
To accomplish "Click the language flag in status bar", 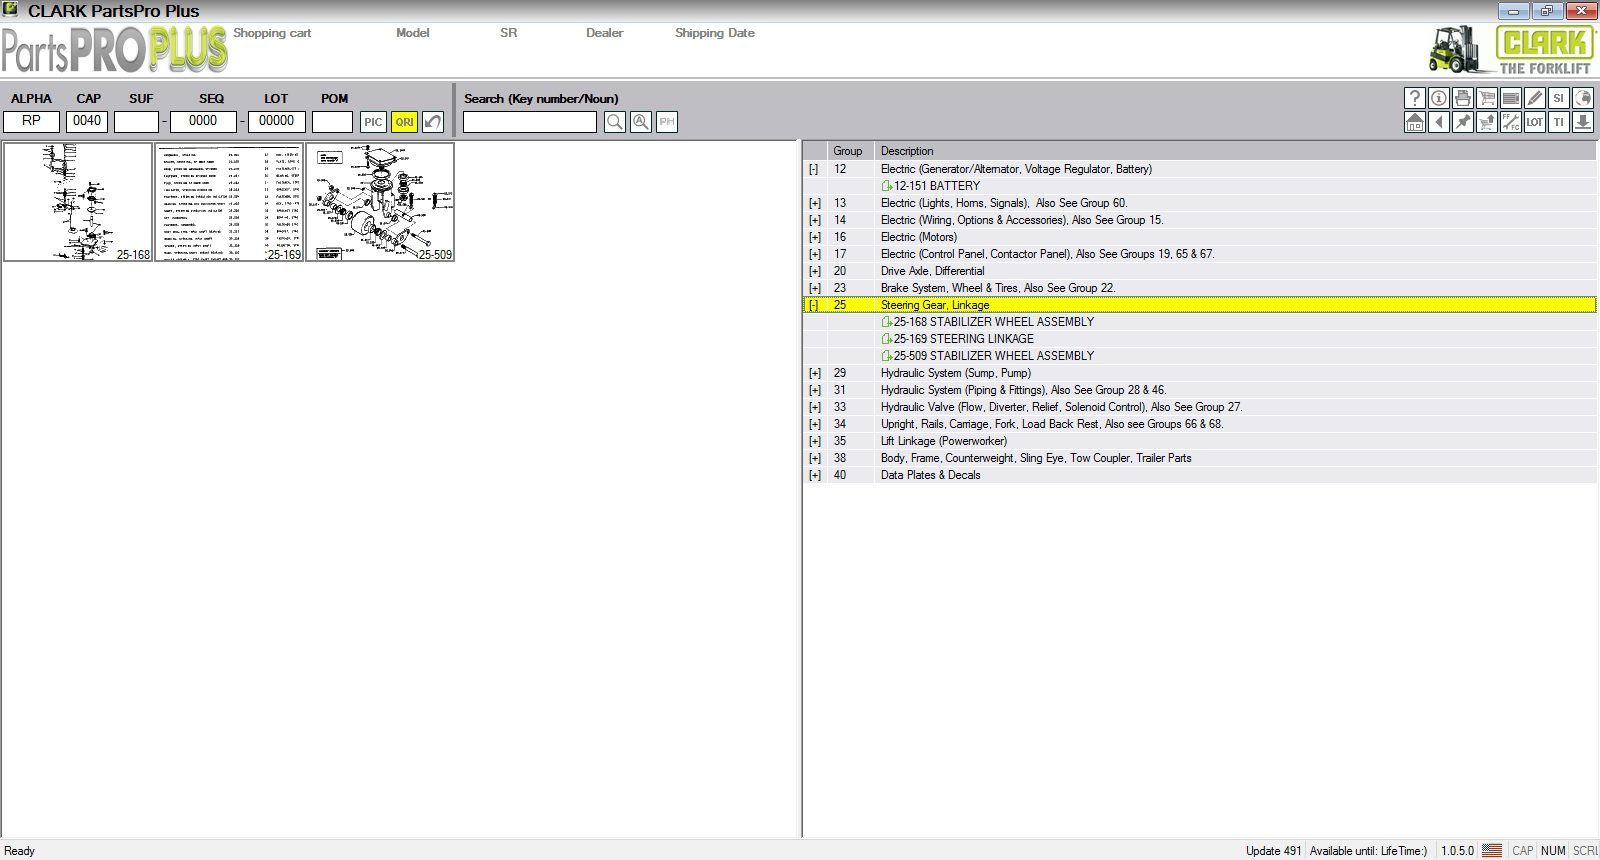I will point(1492,851).
